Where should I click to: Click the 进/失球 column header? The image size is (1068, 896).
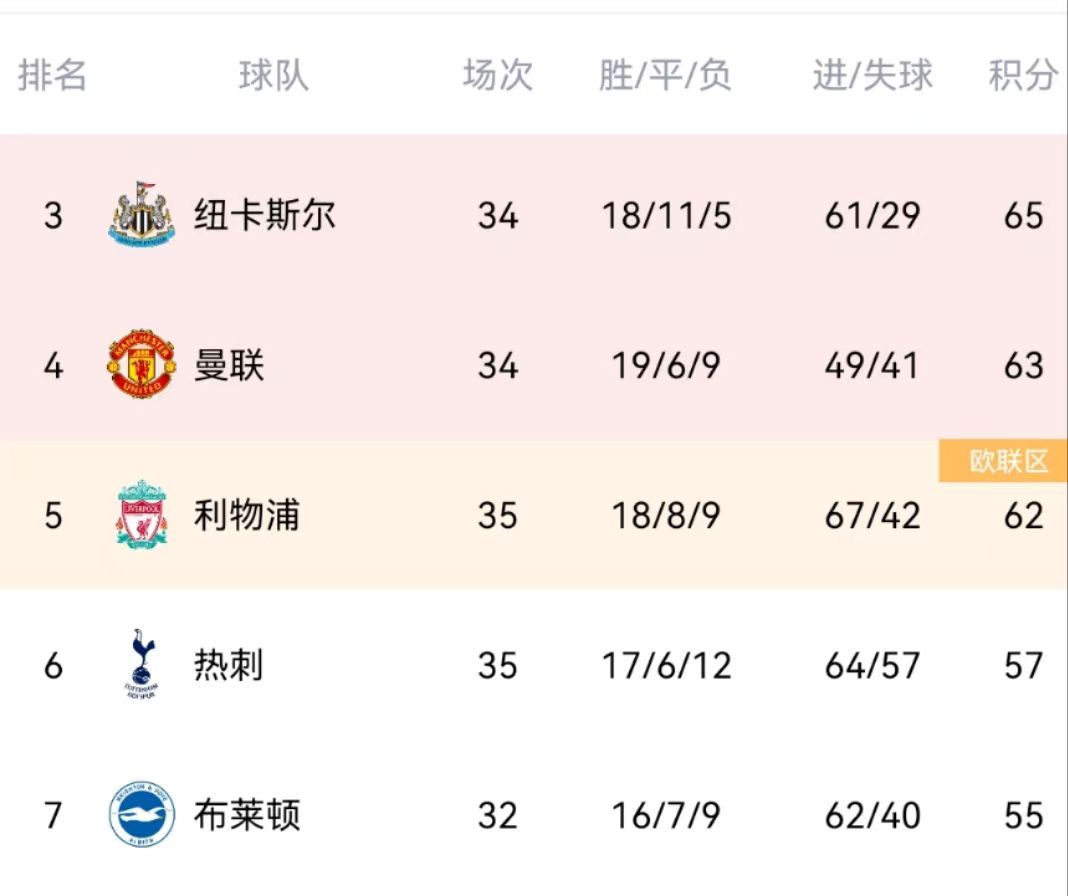pos(873,75)
